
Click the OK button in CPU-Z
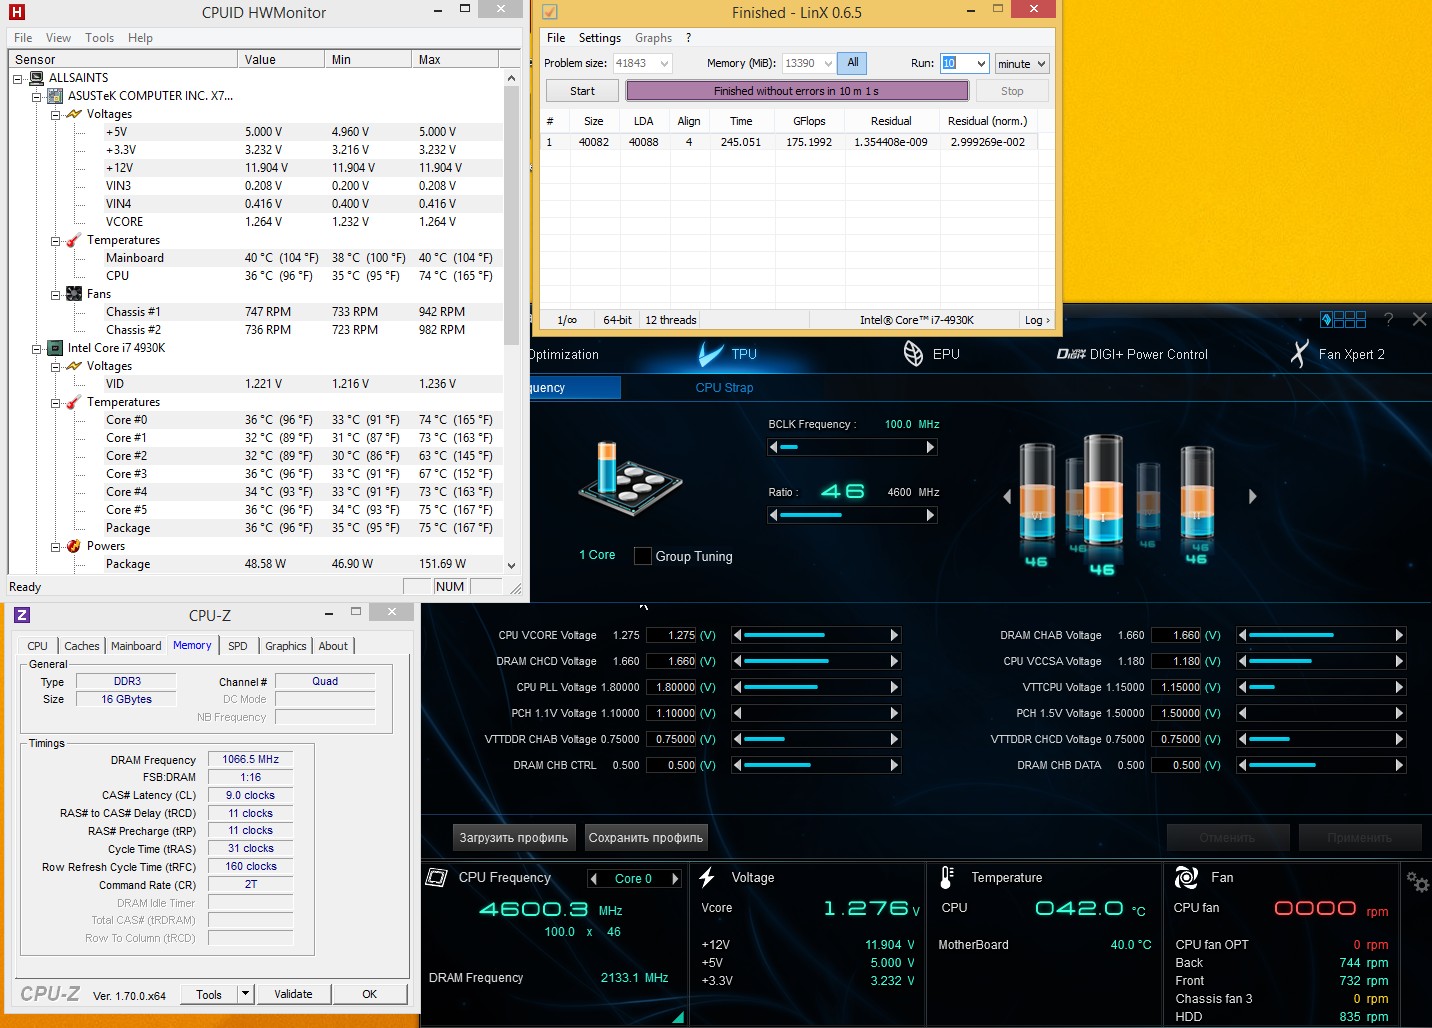pos(370,994)
